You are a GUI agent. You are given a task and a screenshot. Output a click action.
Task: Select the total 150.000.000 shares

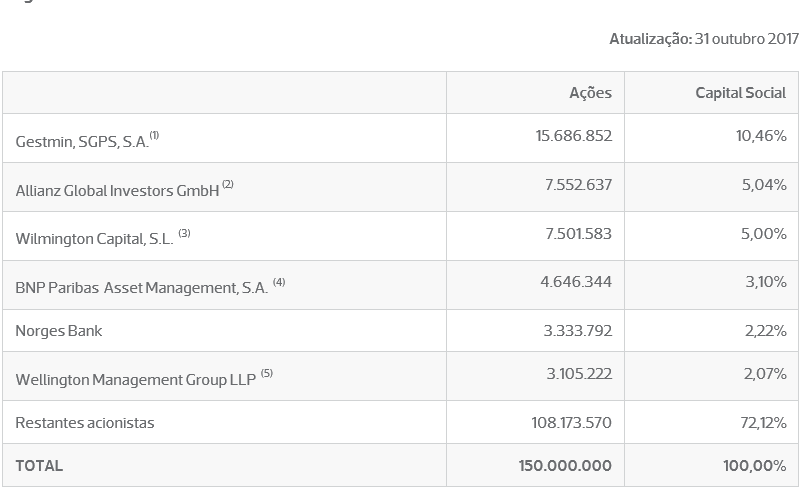click(x=565, y=466)
